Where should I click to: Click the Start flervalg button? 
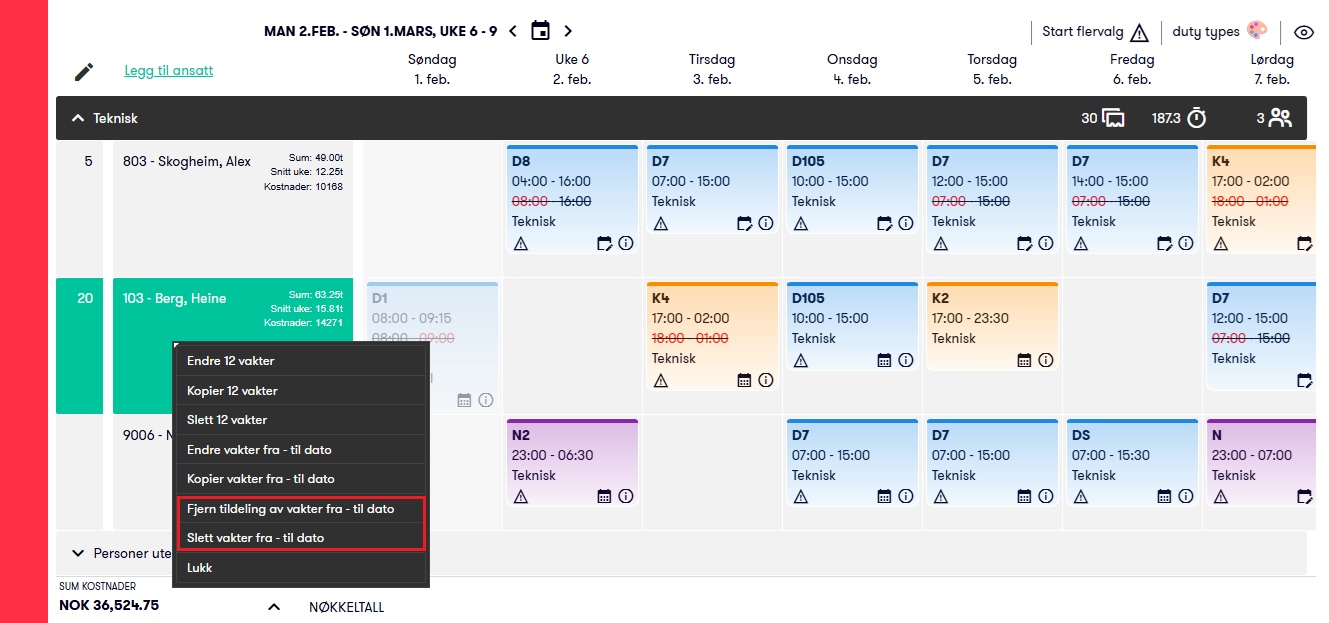tap(1095, 32)
